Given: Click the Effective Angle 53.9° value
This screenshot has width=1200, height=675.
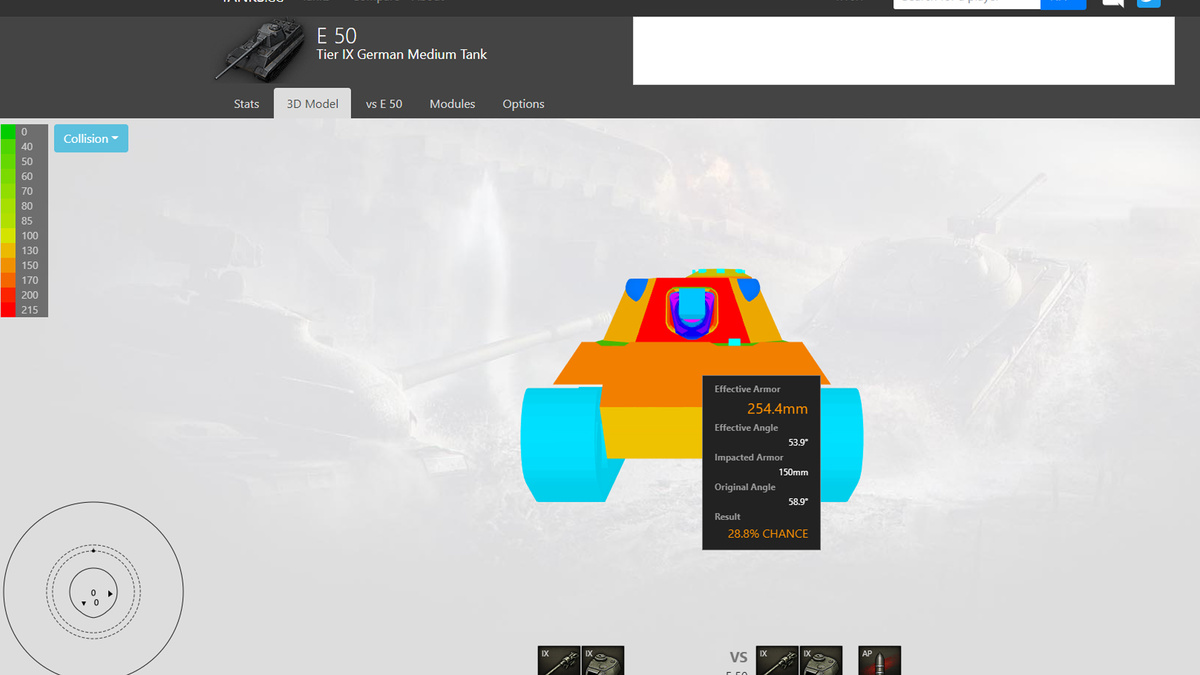Looking at the screenshot, I should click(798, 442).
